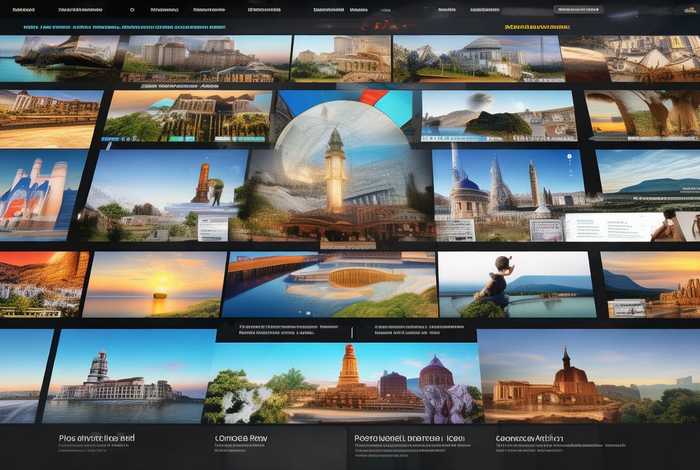Click the small circle icon in the top bar
The width and height of the screenshot is (700, 470).
[132, 9]
